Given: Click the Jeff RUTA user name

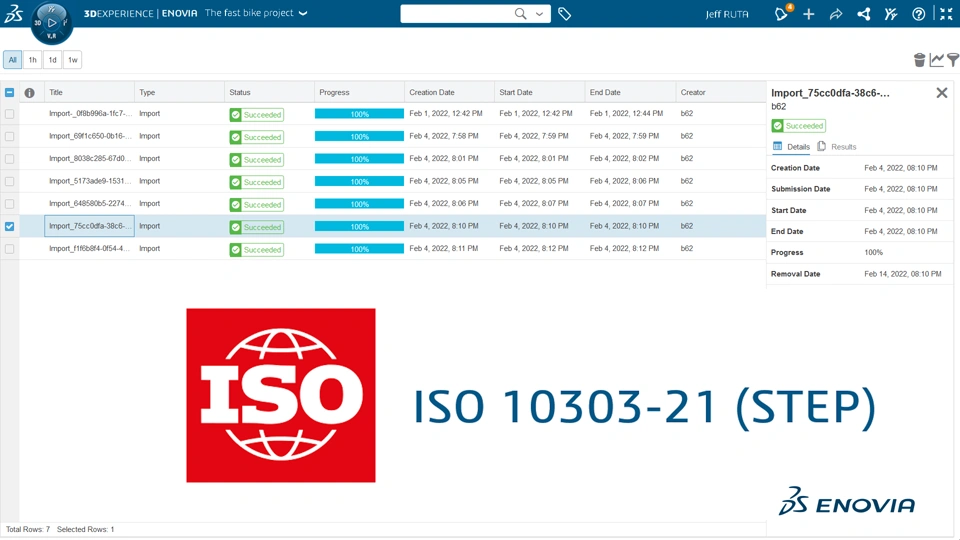Looking at the screenshot, I should [727, 14].
